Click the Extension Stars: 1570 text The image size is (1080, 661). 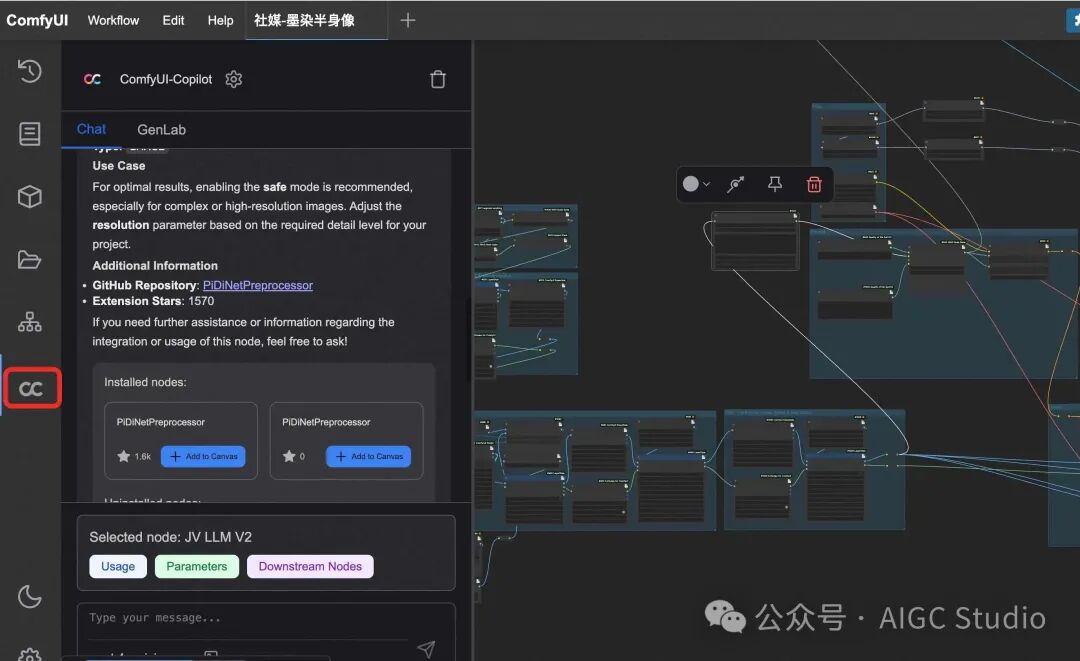pos(153,301)
